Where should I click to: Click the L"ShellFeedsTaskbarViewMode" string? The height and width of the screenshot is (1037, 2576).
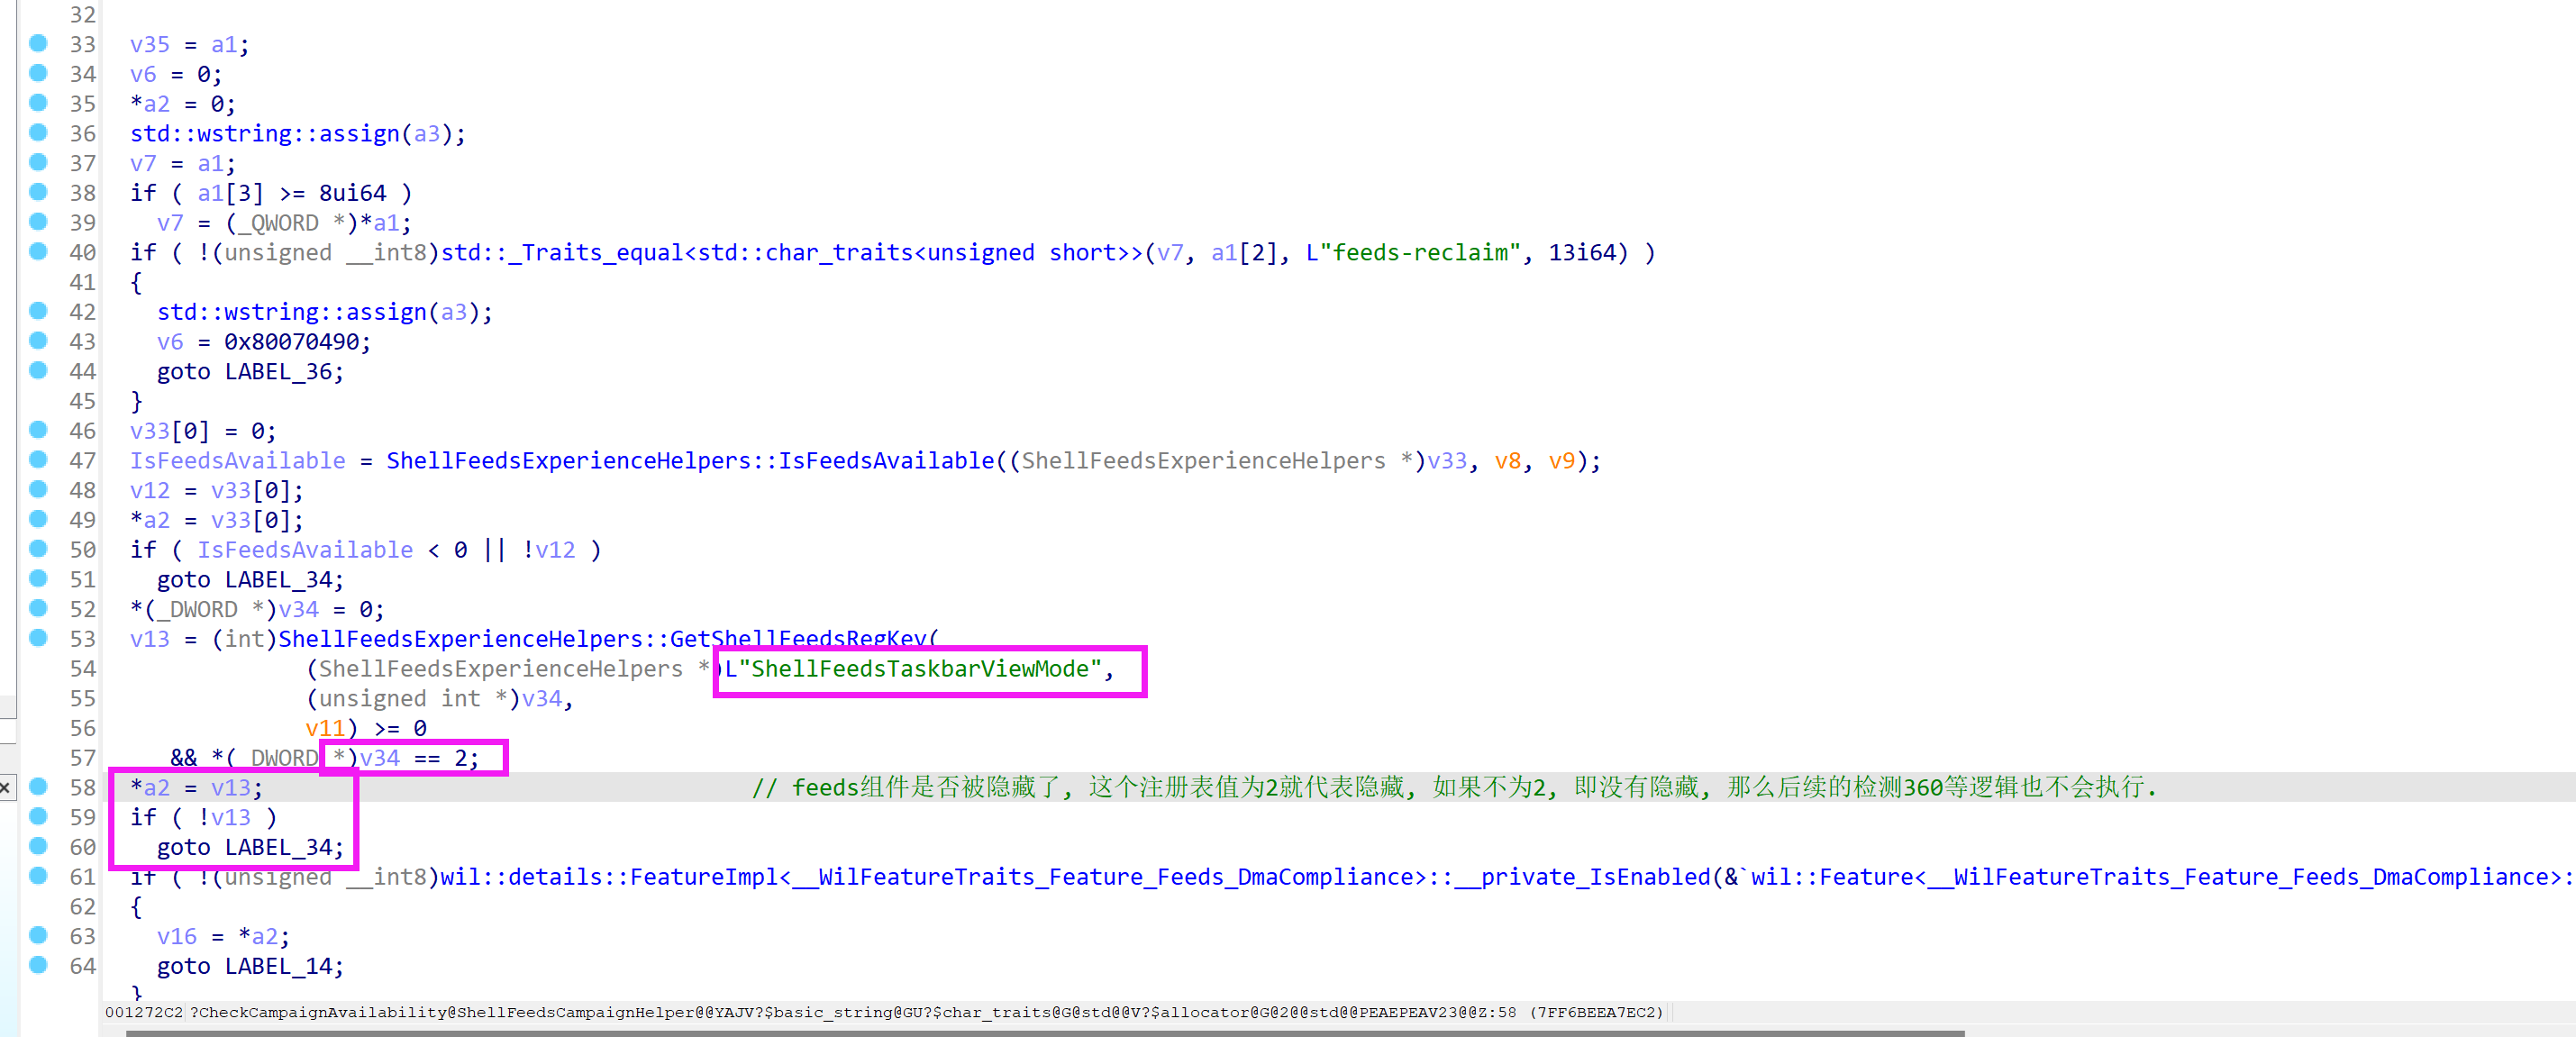(913, 668)
